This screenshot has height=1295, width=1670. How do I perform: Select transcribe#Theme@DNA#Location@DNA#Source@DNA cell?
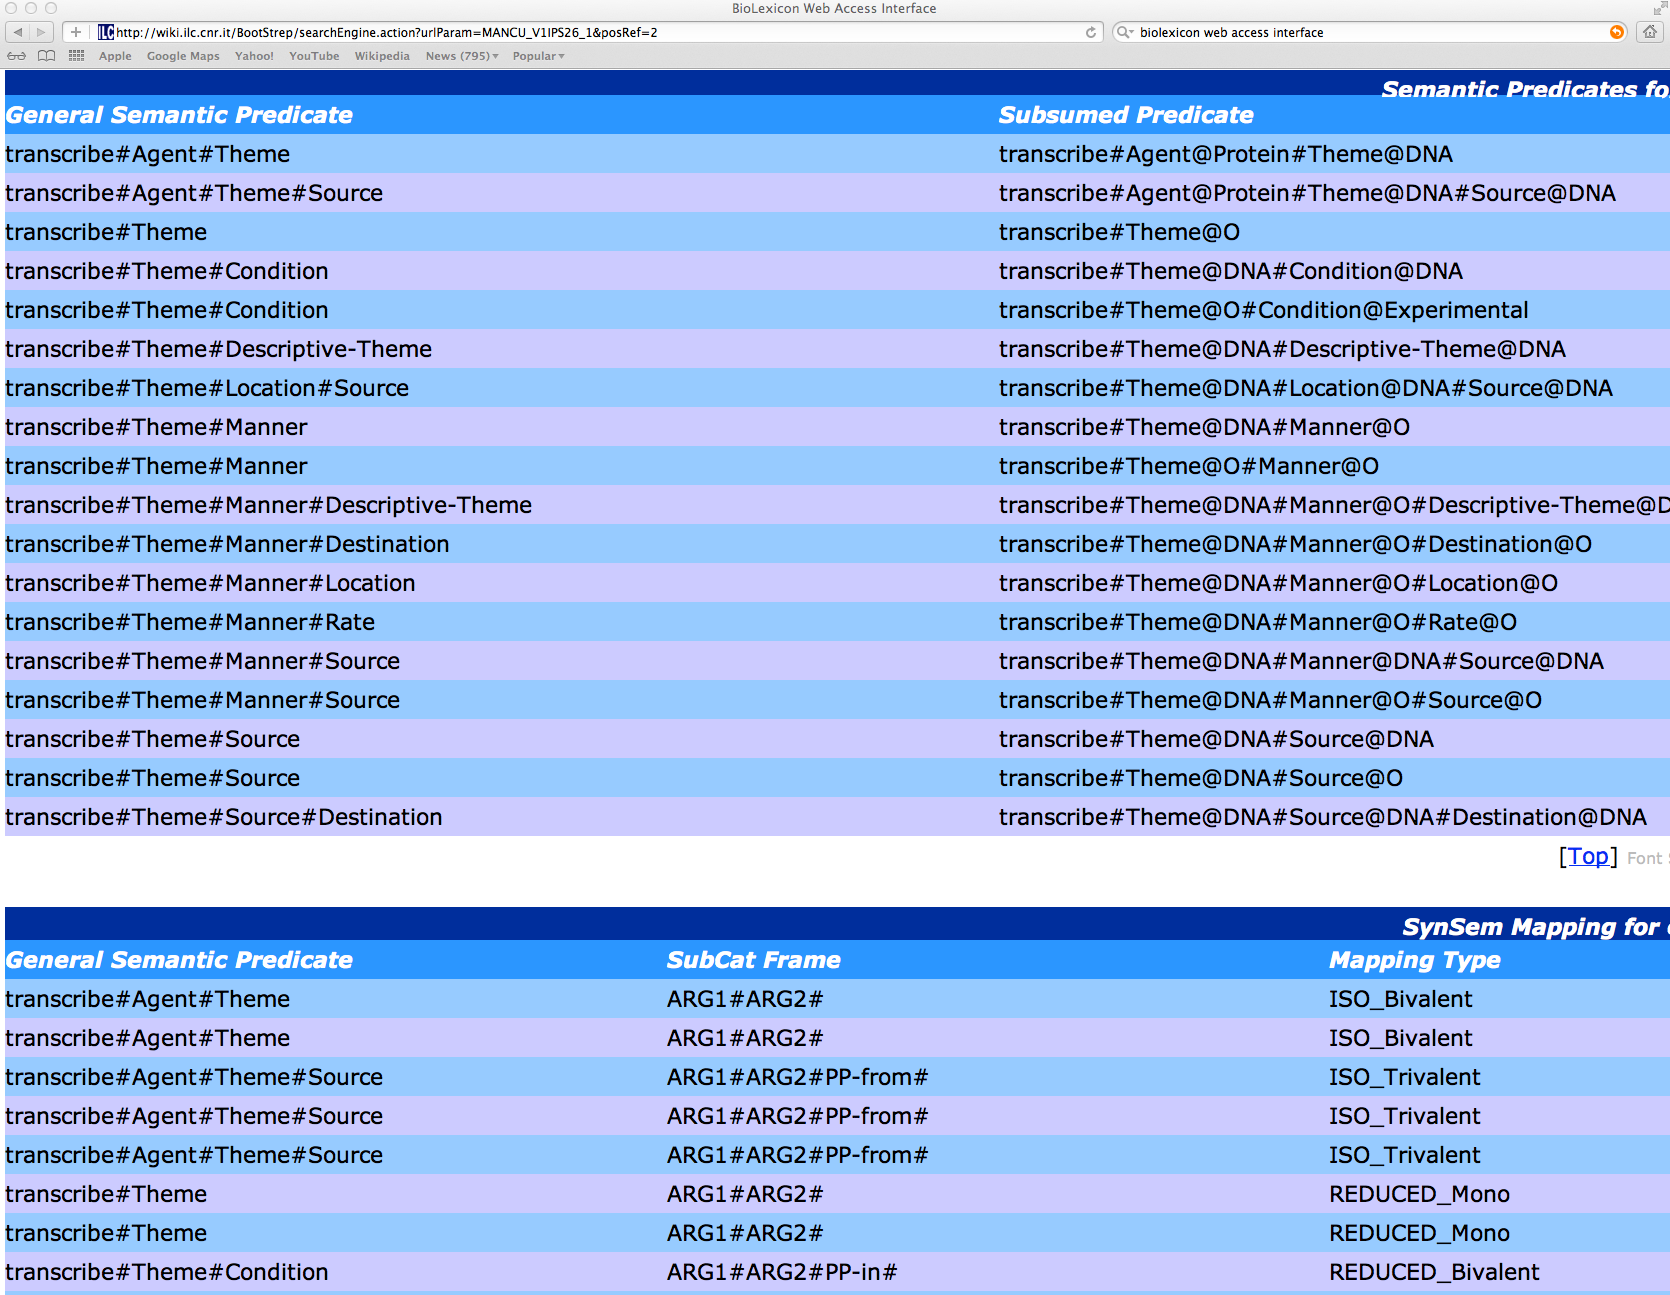pyautogui.click(x=1305, y=388)
